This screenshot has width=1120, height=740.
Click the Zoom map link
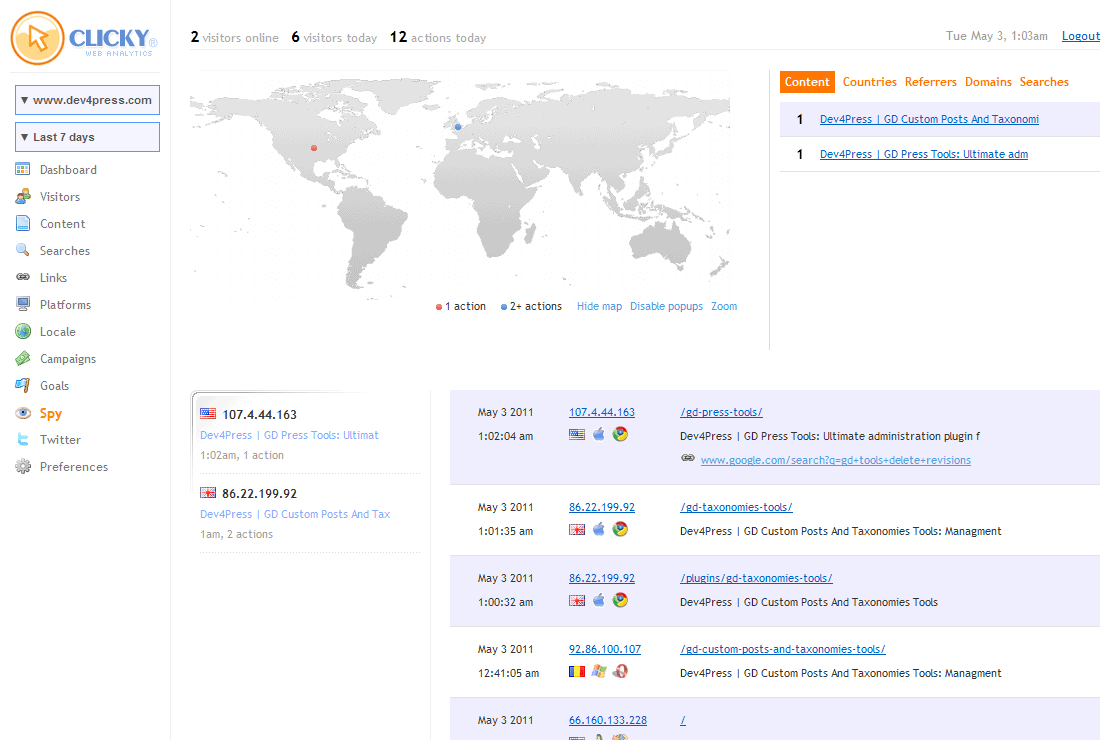[x=724, y=306]
